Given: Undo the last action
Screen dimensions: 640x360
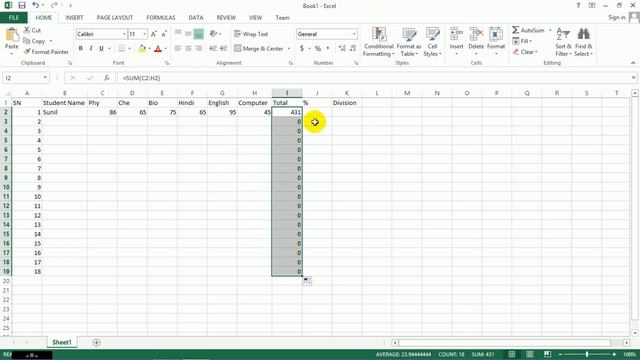Looking at the screenshot, I should [x=36, y=5].
